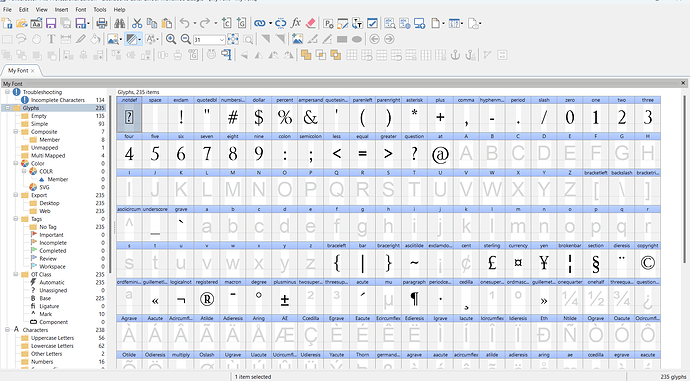This screenshot has width=690, height=381.
Task: Select the Empty glyphs category
Action: pos(39,116)
